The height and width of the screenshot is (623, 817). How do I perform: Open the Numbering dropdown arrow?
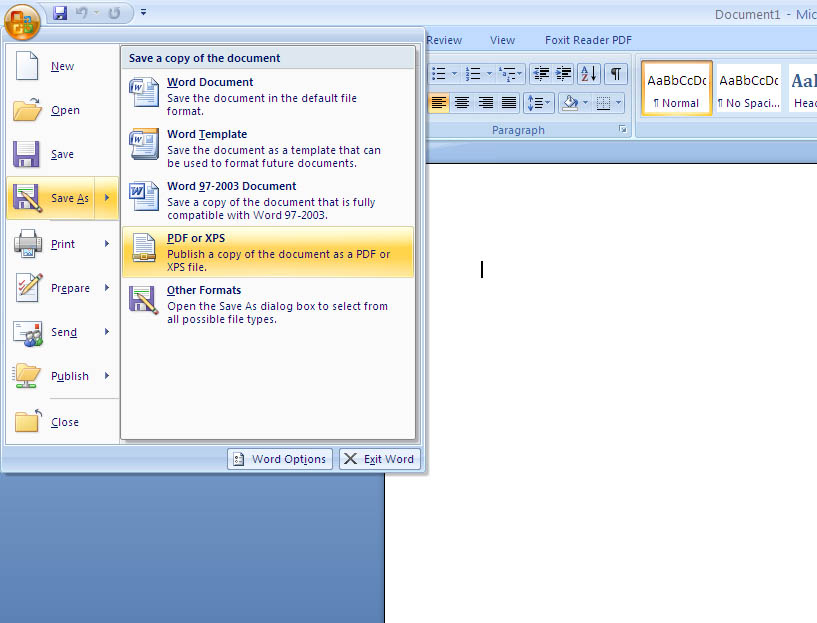[x=489, y=74]
